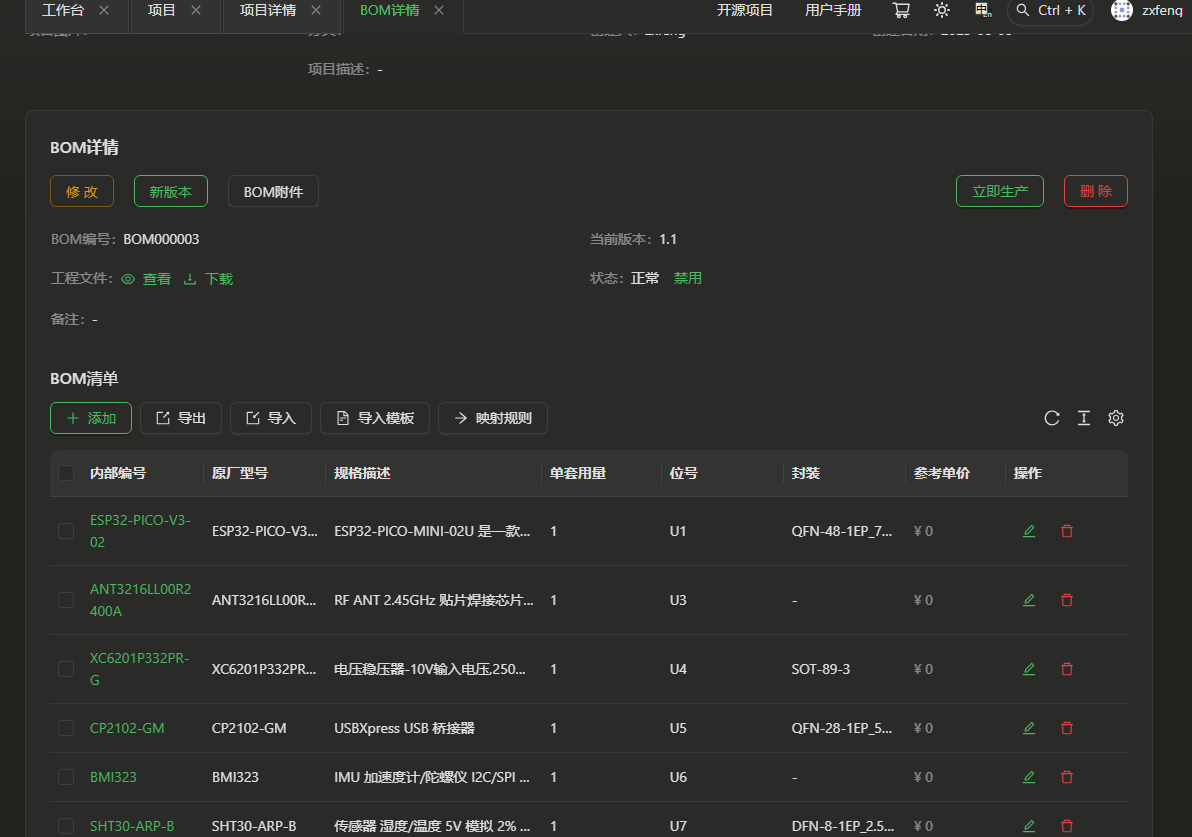Delete the ANT3216LL00R2400A row

pos(1067,600)
